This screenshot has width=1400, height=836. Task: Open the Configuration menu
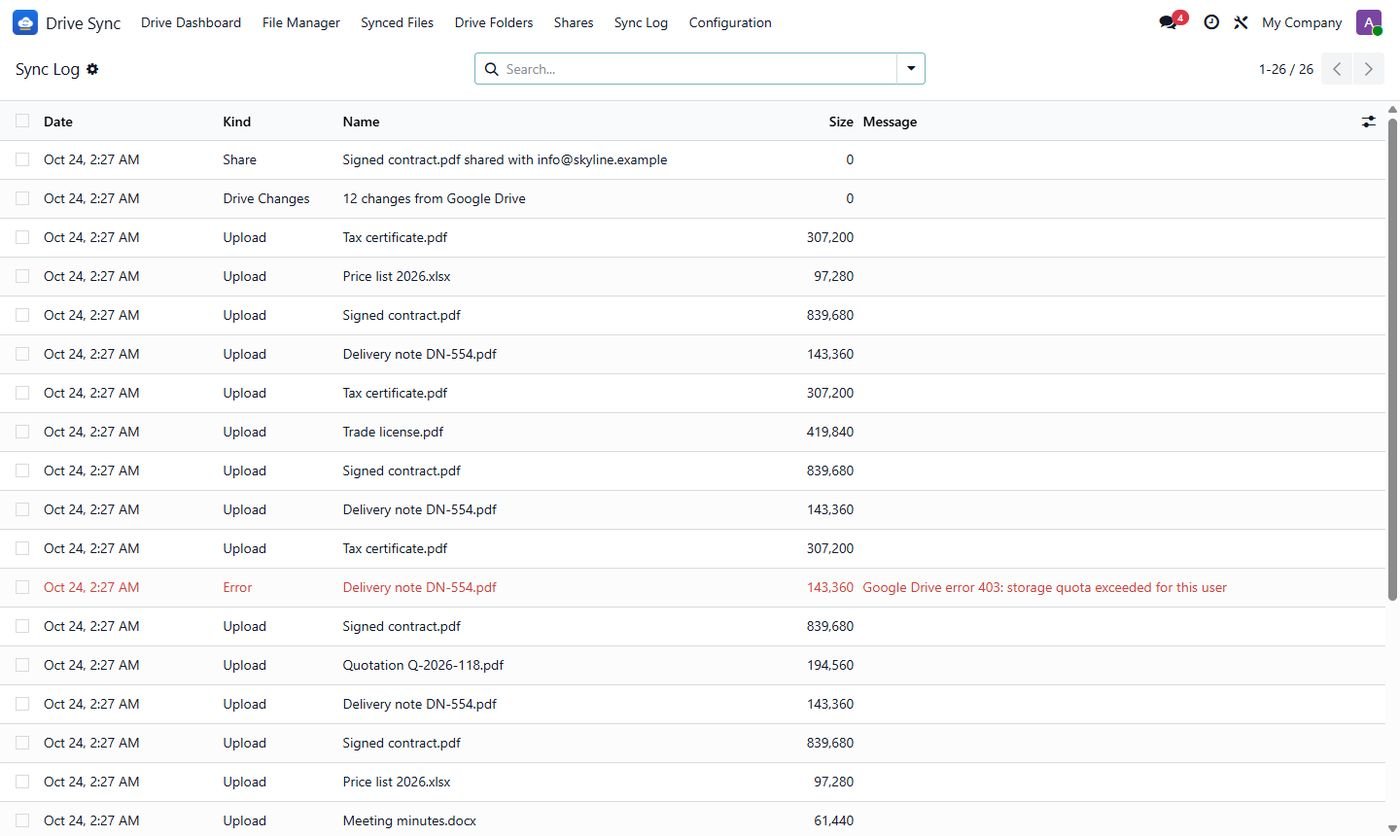(730, 22)
